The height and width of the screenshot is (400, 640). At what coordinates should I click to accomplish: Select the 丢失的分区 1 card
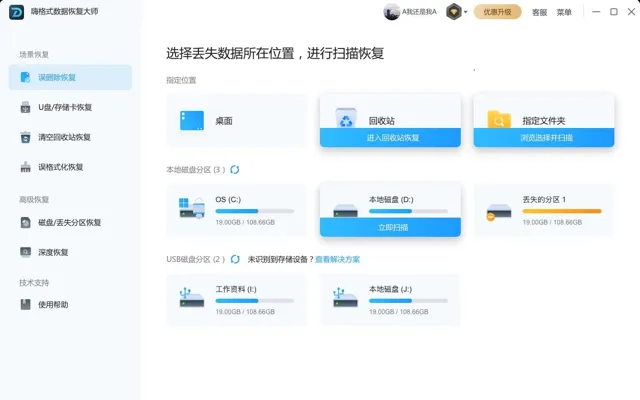pos(544,210)
